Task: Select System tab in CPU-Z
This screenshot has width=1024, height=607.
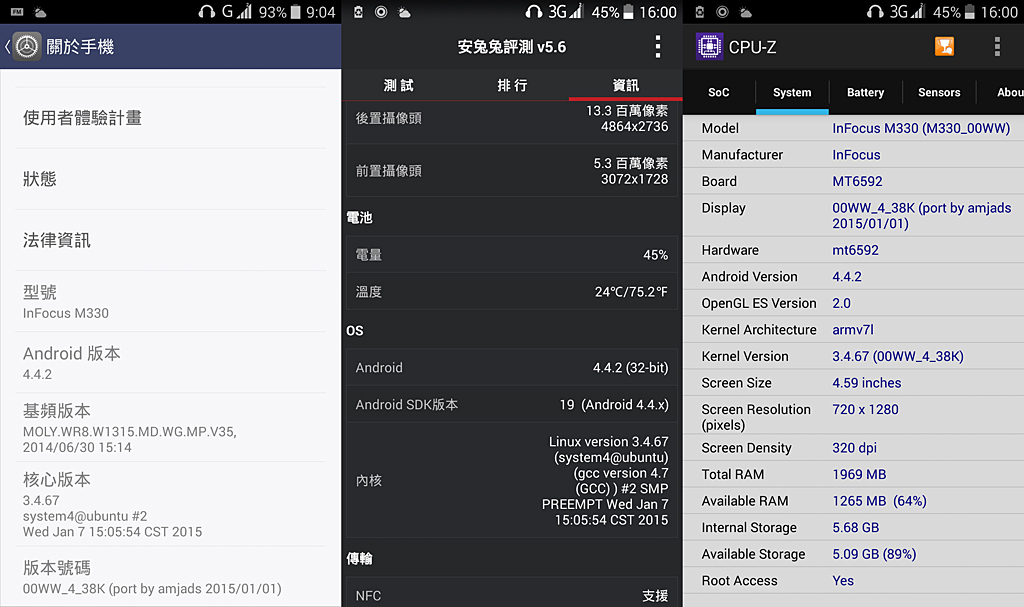Action: pyautogui.click(x=792, y=92)
